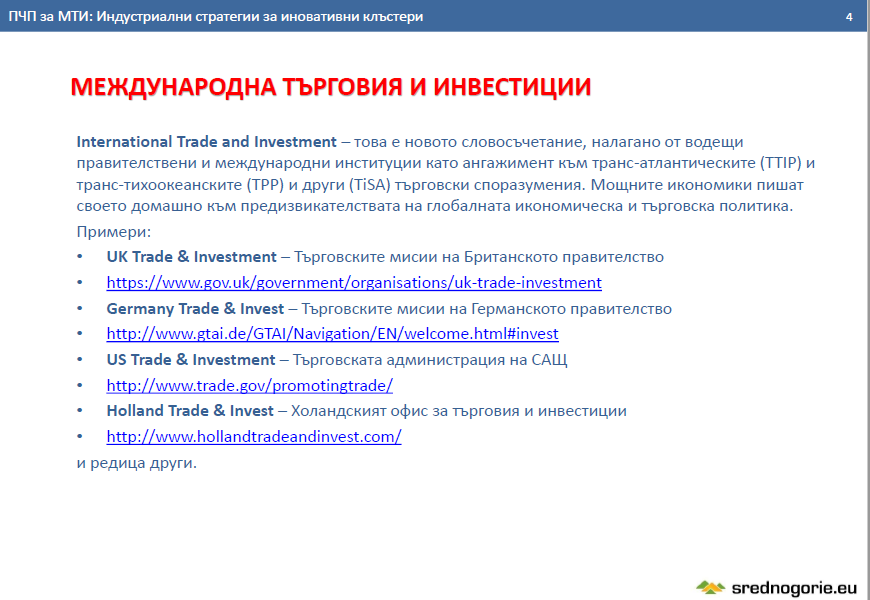Click text Холандският офис за търговия и инвестиции
870x600 pixels.
coord(459,411)
